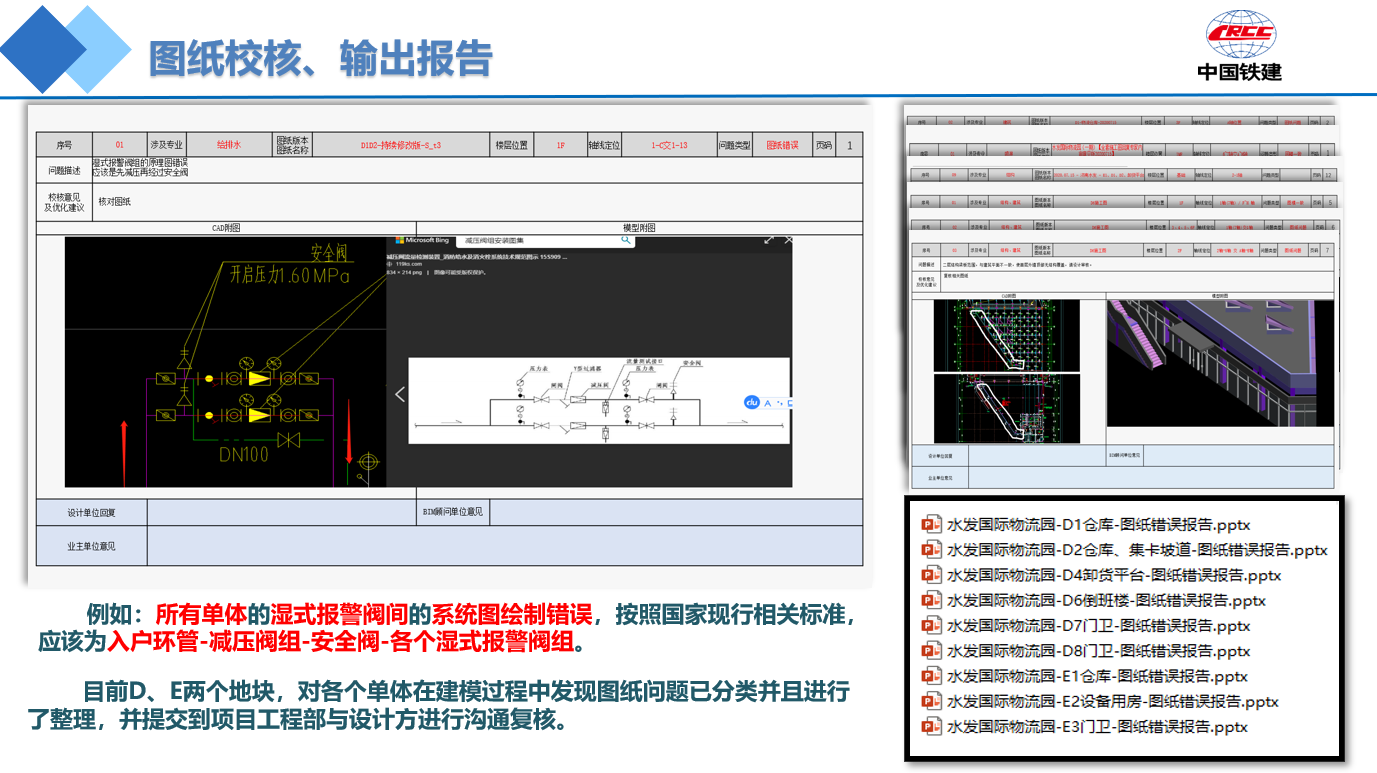
Task: Open file 水发国际物流园-D6倒班楼-图纸错误报告.pptx
Action: (1106, 600)
